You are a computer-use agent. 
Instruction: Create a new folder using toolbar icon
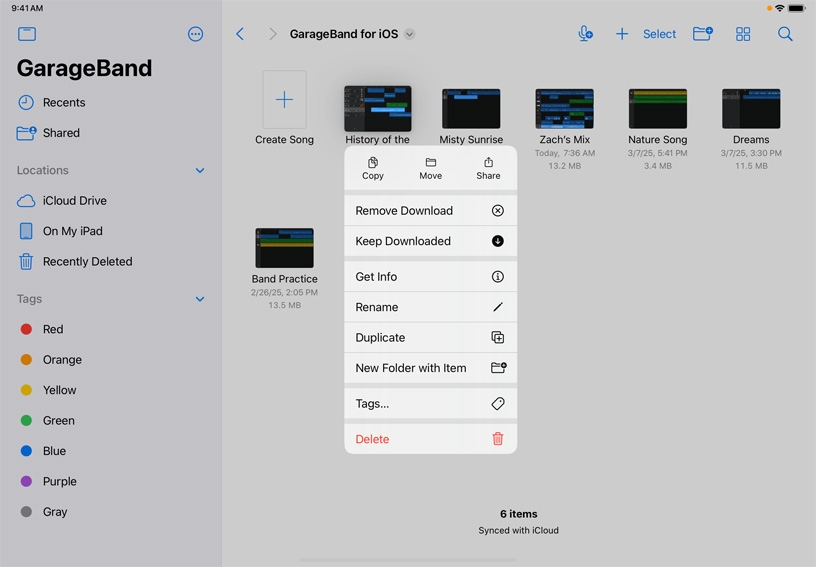pyautogui.click(x=703, y=34)
